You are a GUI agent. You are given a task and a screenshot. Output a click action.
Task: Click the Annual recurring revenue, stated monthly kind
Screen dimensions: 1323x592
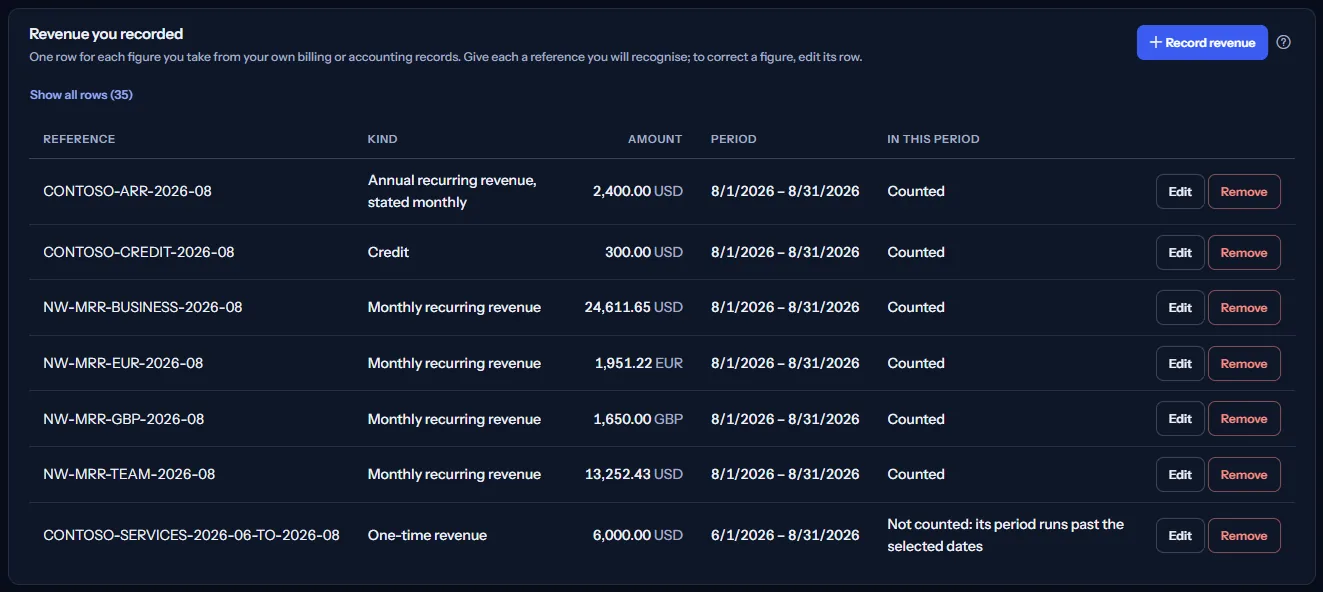point(452,191)
